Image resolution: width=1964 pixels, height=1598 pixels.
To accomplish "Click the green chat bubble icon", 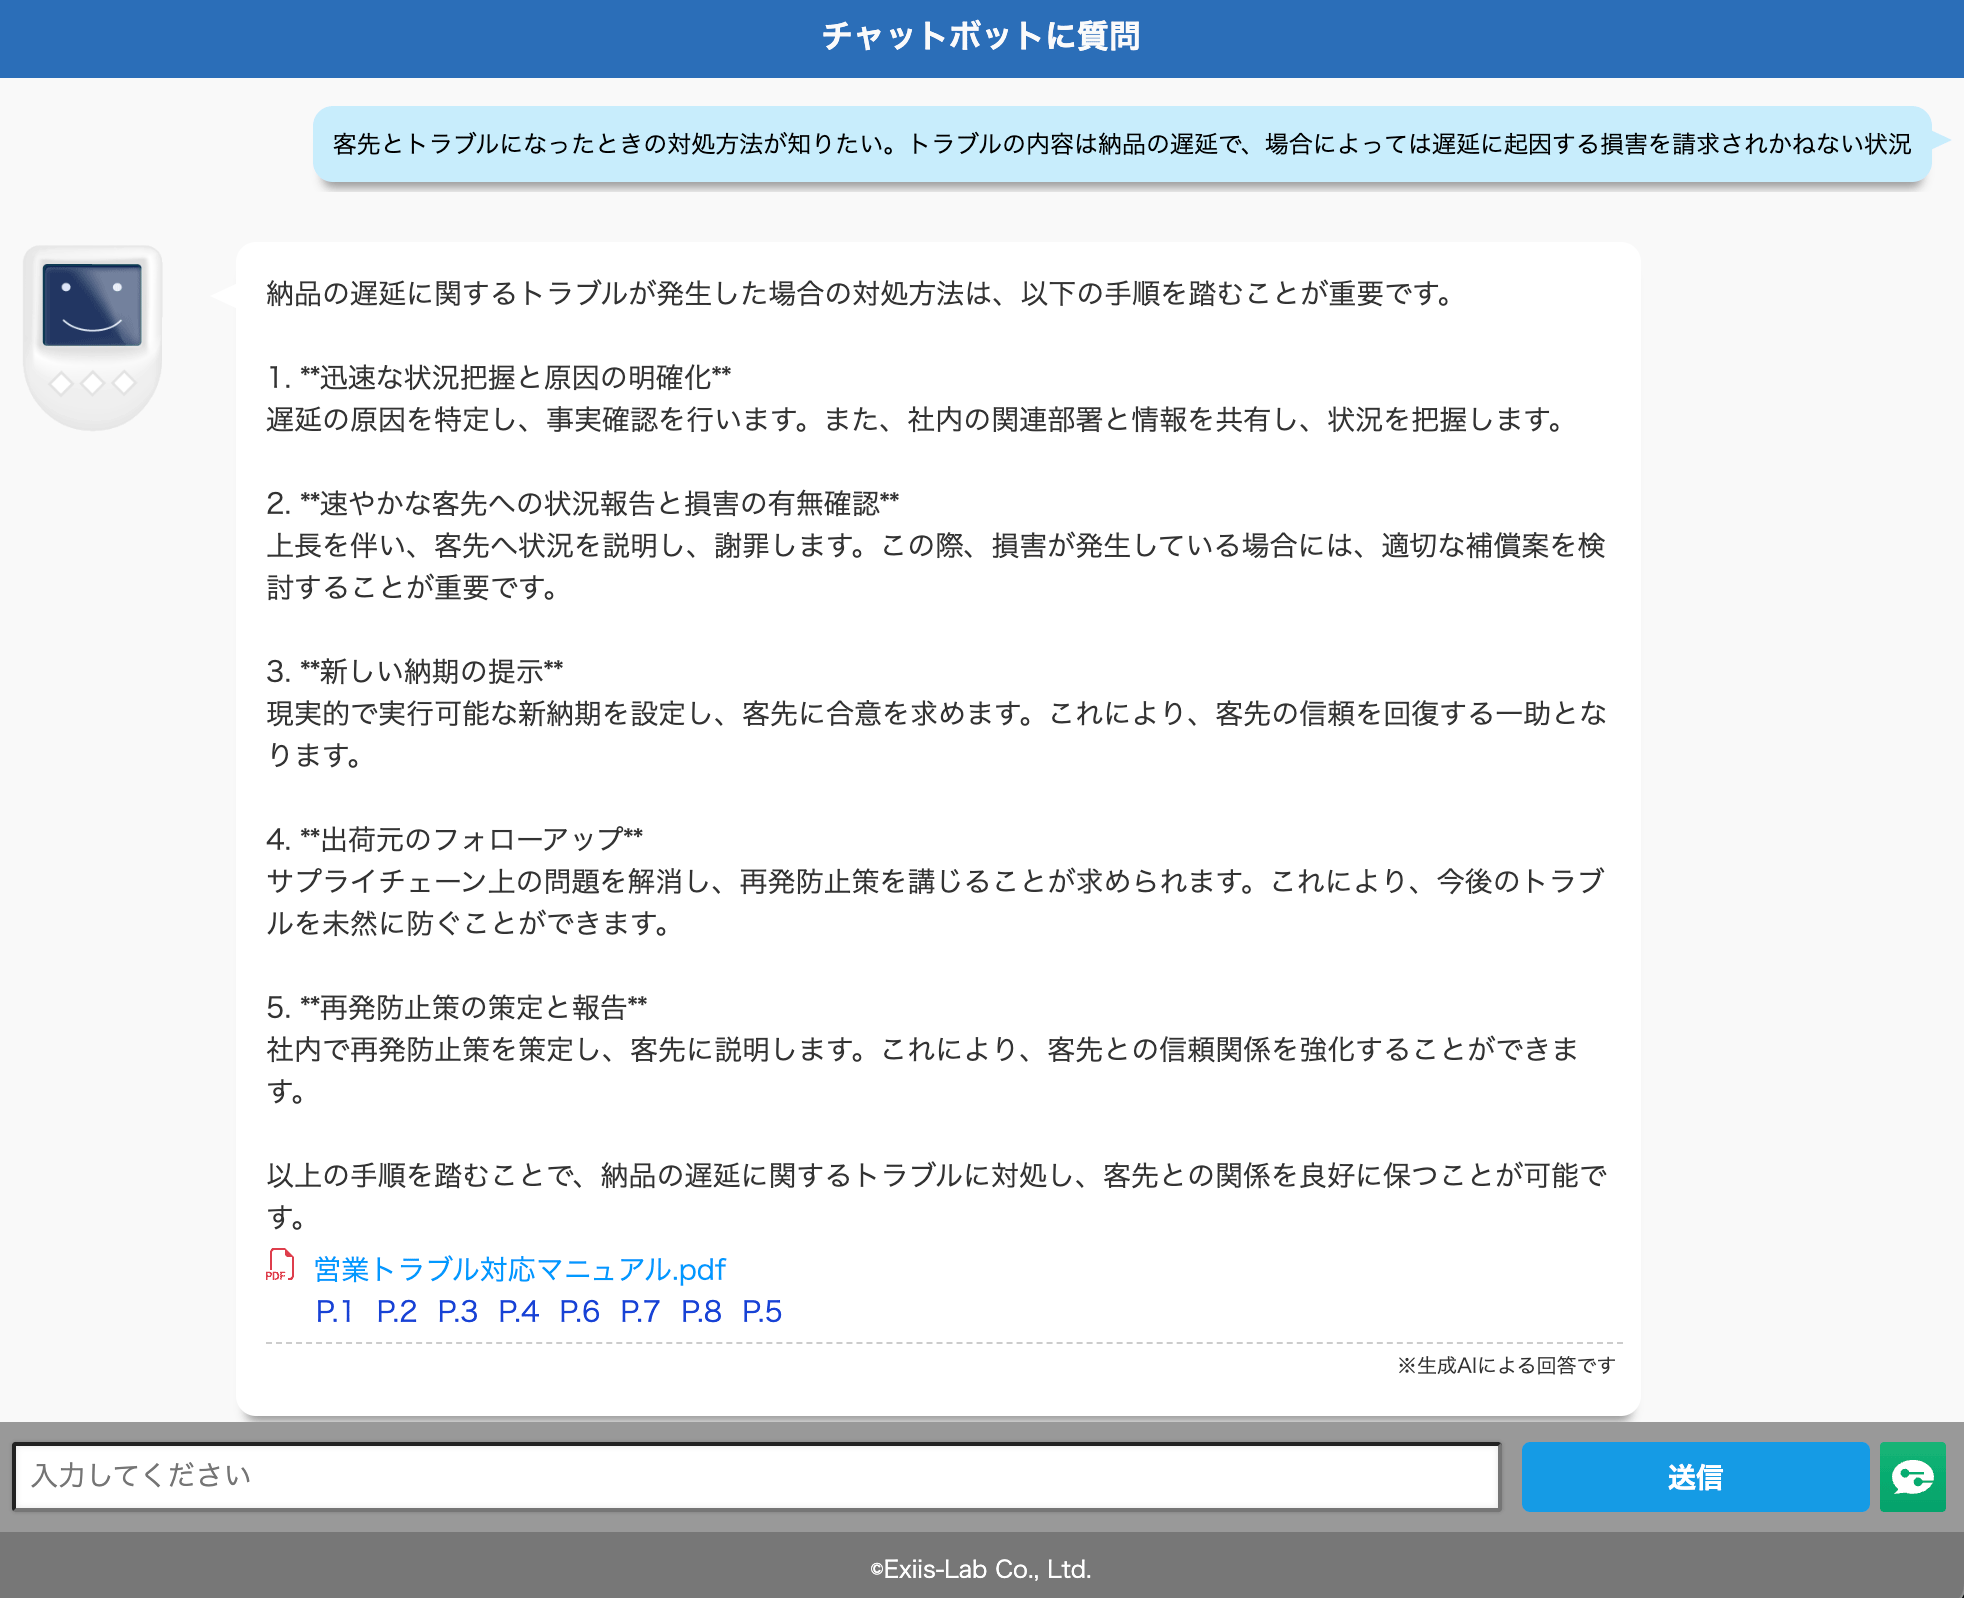I will 1912,1477.
